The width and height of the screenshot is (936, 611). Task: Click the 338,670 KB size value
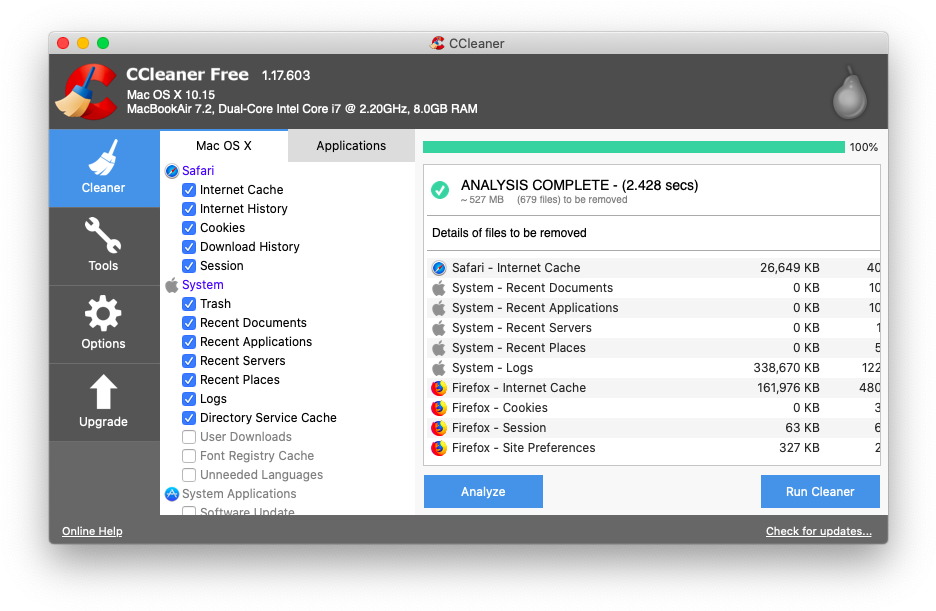pos(786,368)
